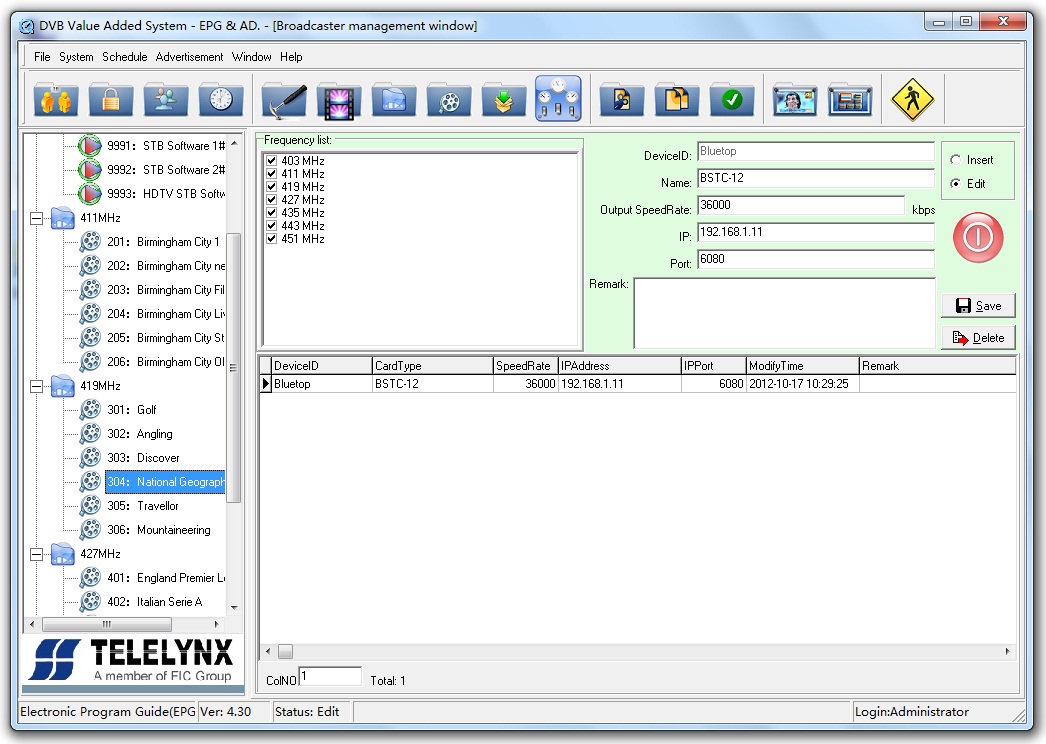Click the tree's scroll-down arrow
Screen dimensions: 1046x744
click(x=233, y=607)
